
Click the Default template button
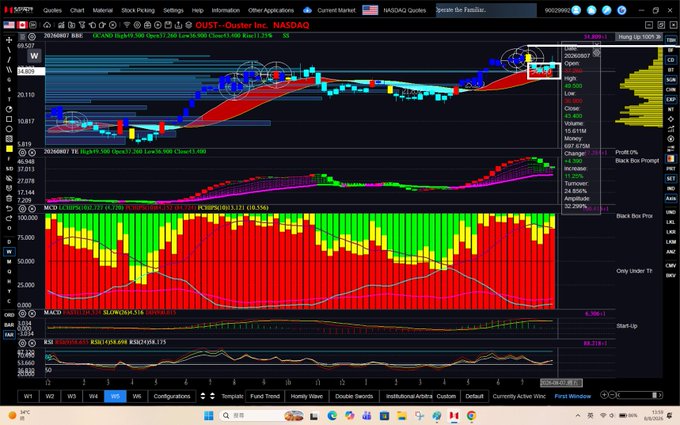[474, 396]
